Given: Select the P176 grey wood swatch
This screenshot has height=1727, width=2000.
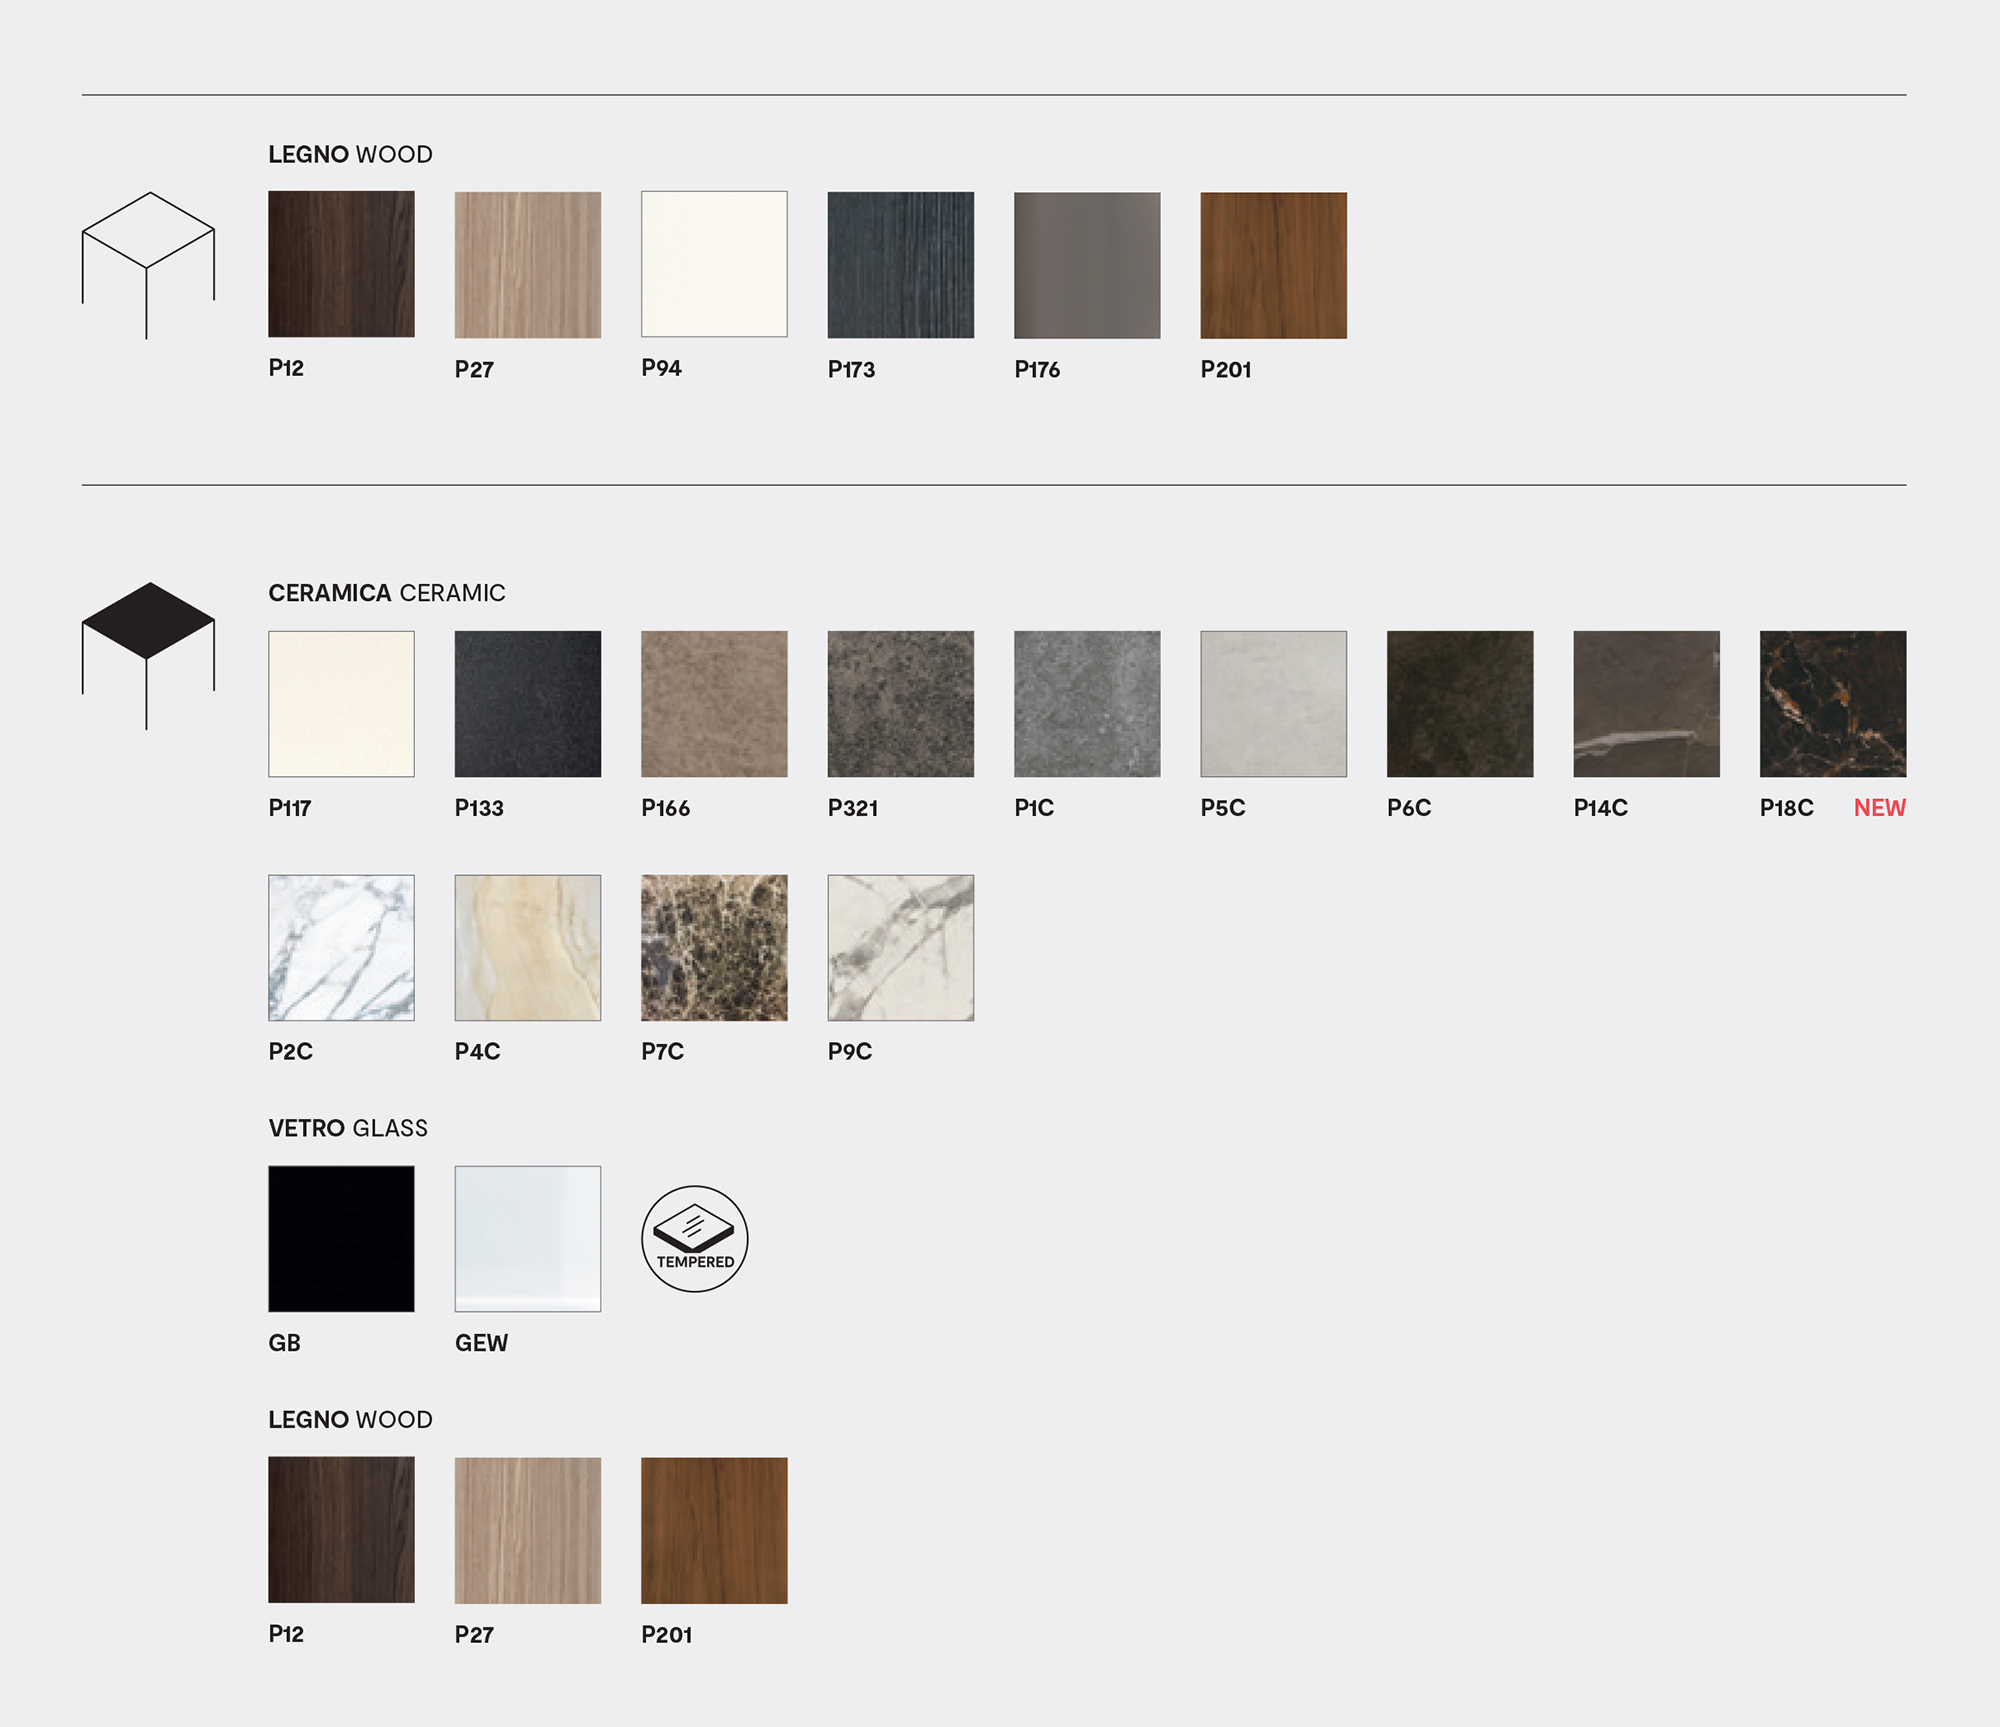Looking at the screenshot, I should coord(1087,264).
